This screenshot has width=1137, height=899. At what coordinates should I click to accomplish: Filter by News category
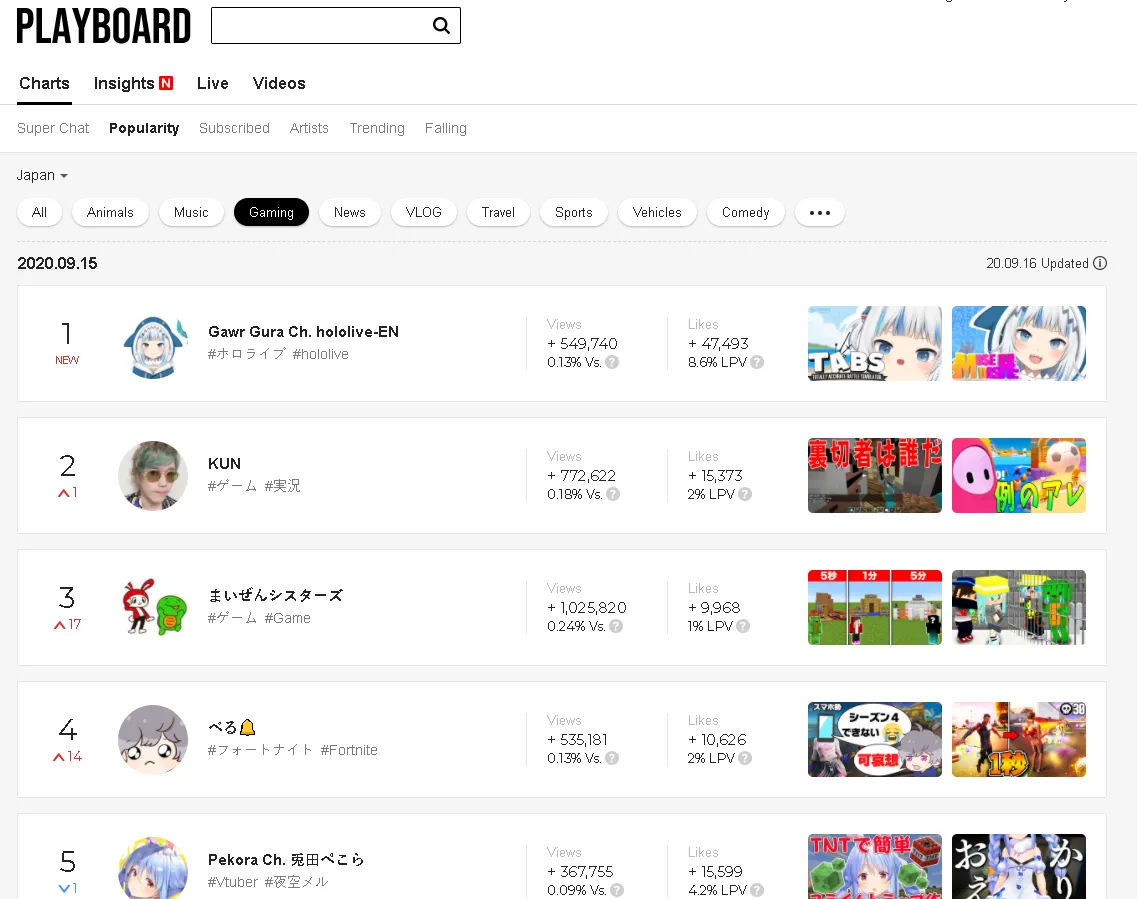[x=350, y=212]
